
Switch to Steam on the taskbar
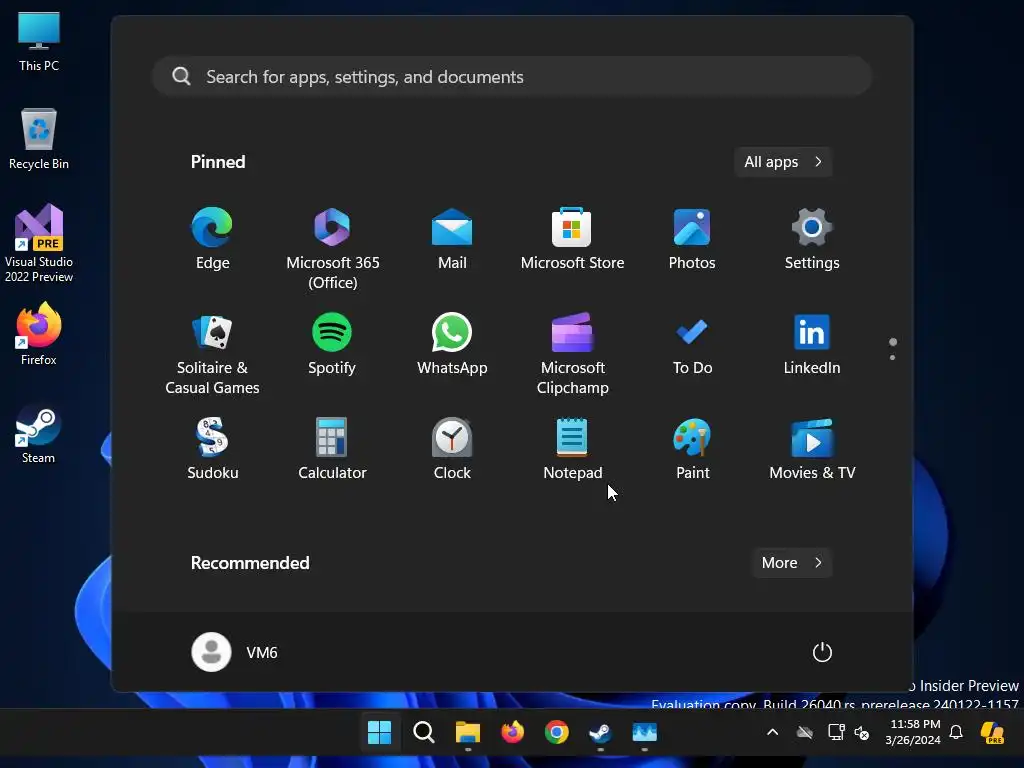600,733
